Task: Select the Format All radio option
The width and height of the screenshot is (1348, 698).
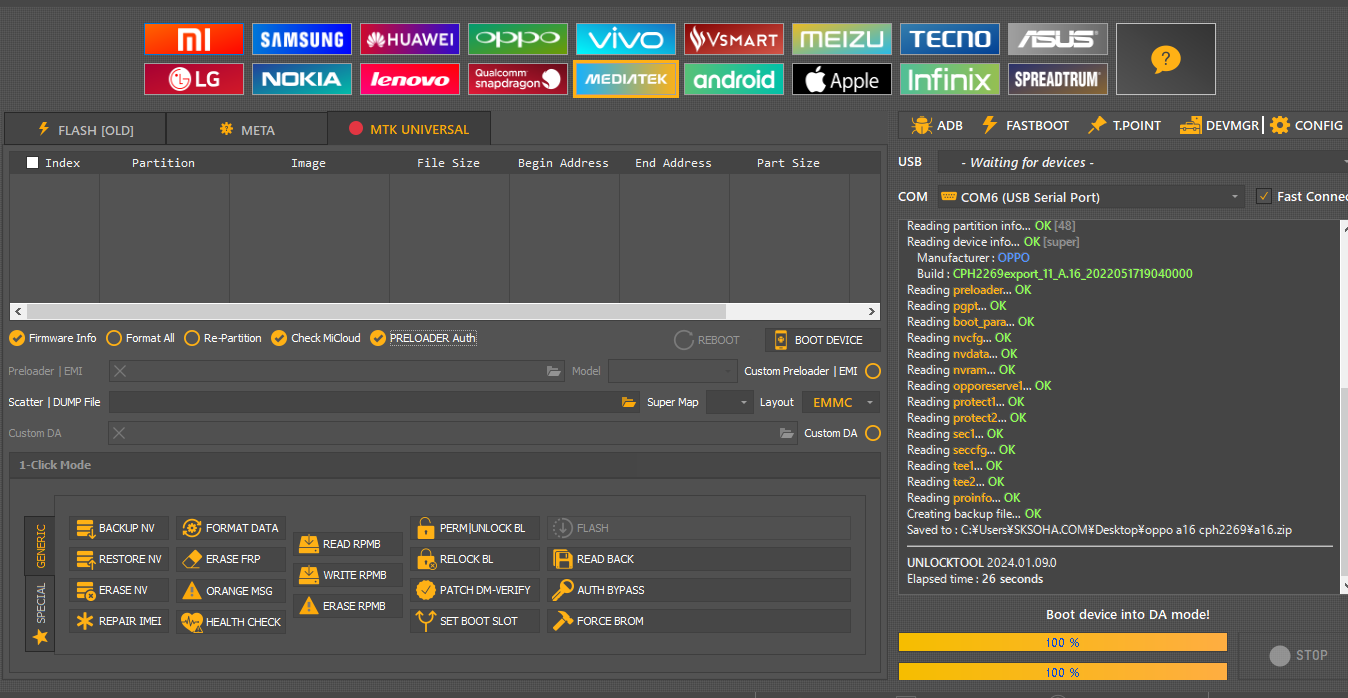Action: 114,338
